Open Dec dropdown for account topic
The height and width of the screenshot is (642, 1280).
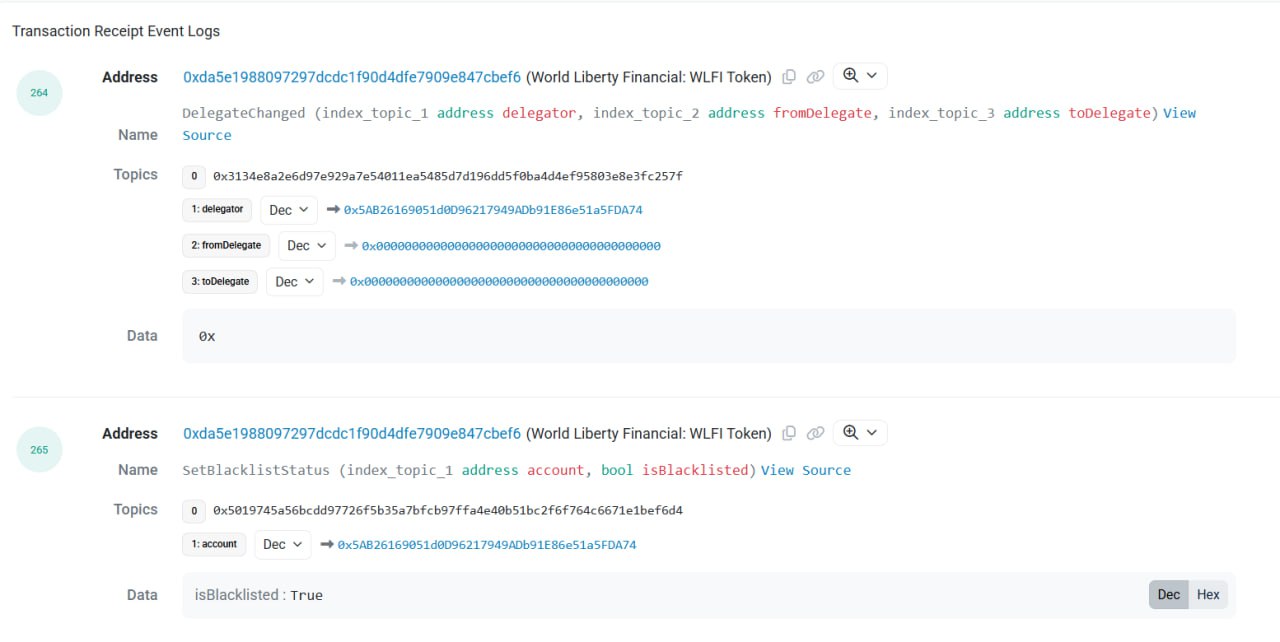[283, 545]
